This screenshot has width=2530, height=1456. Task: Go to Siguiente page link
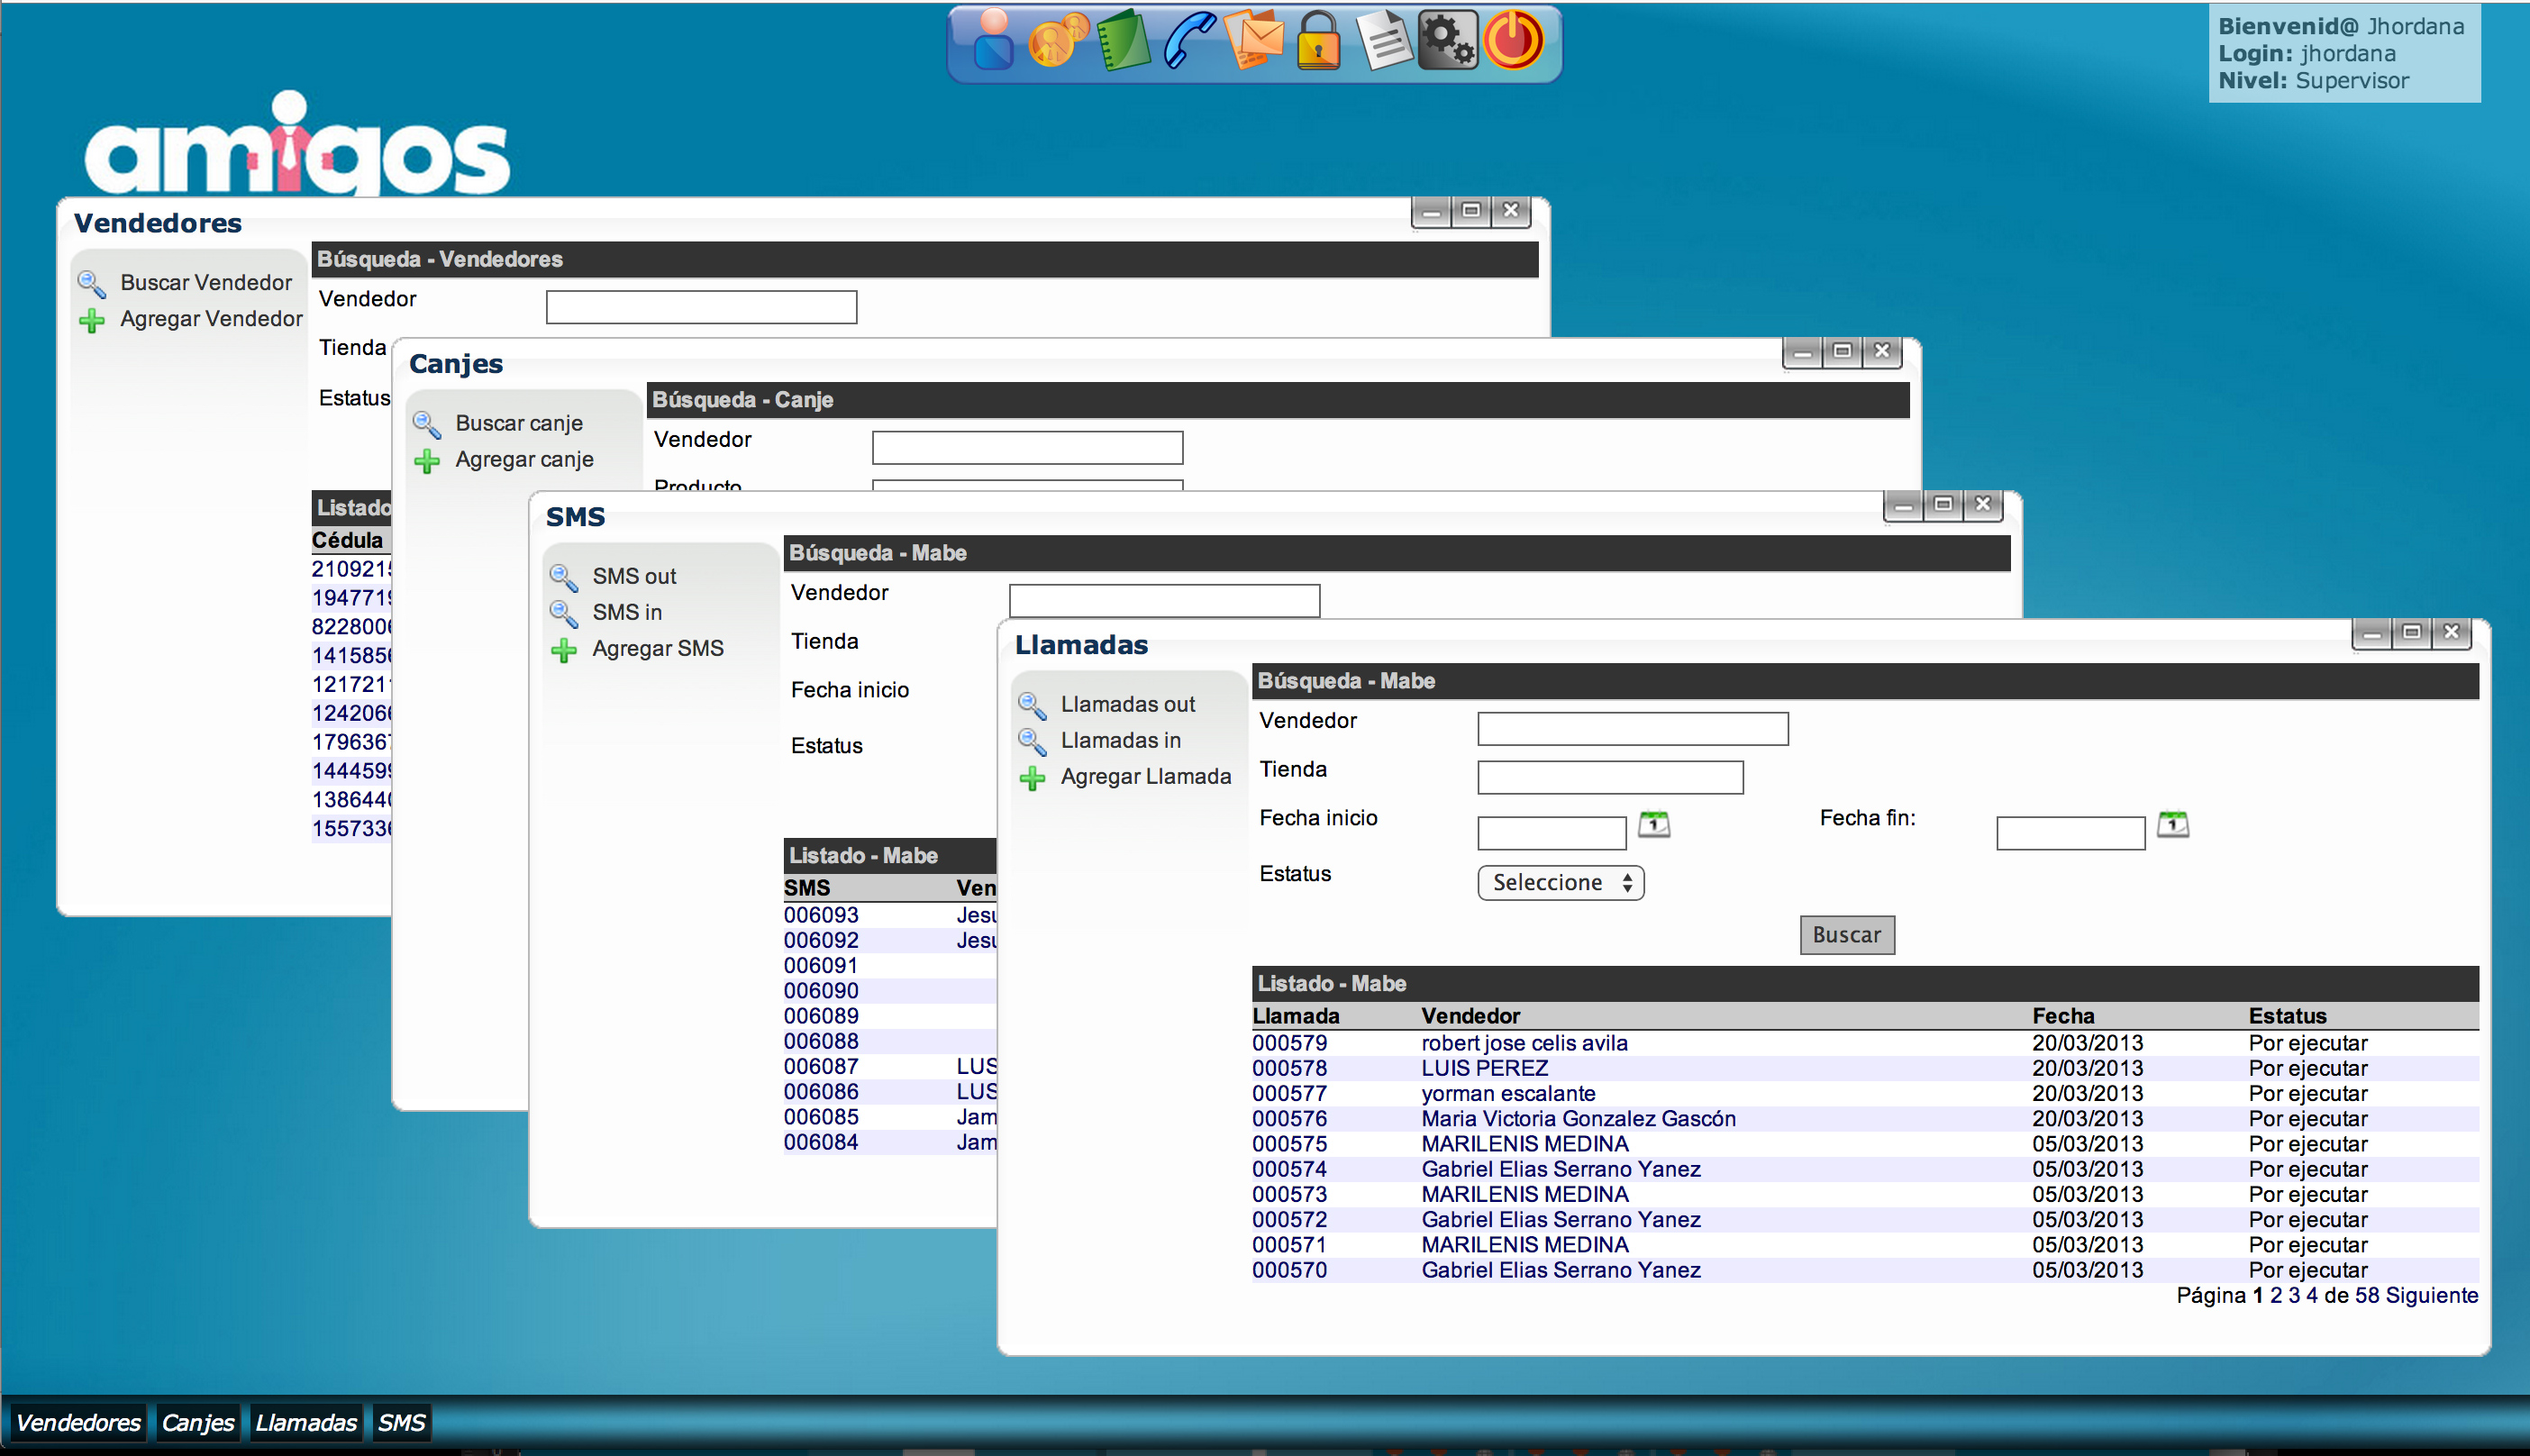click(2431, 1296)
